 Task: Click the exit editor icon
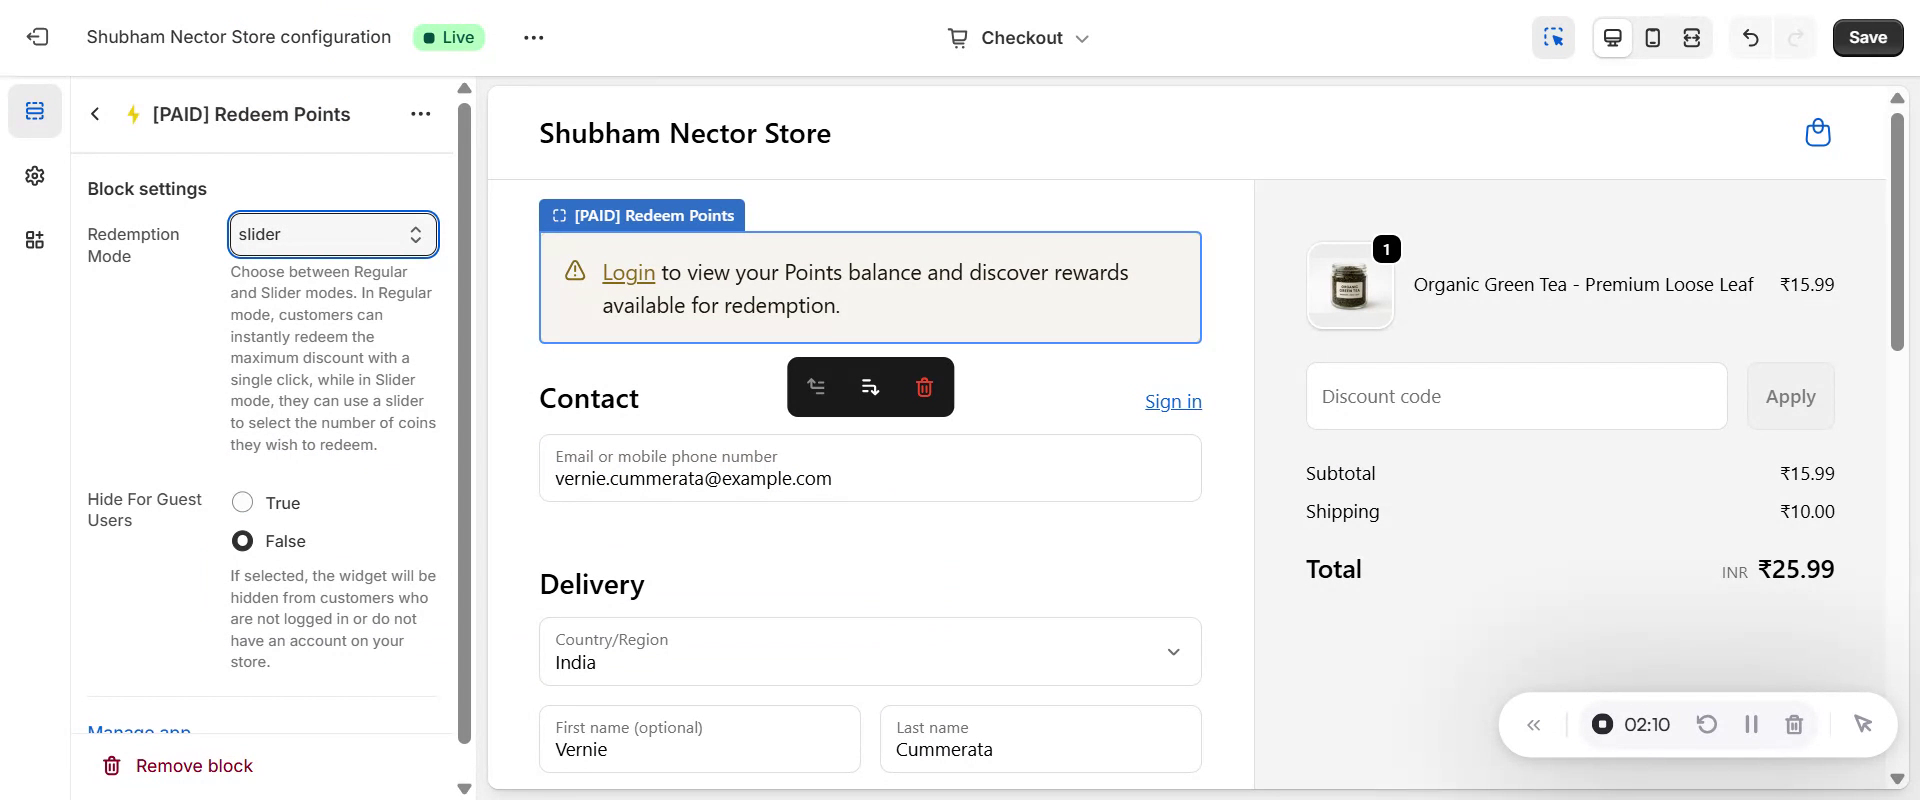37,37
